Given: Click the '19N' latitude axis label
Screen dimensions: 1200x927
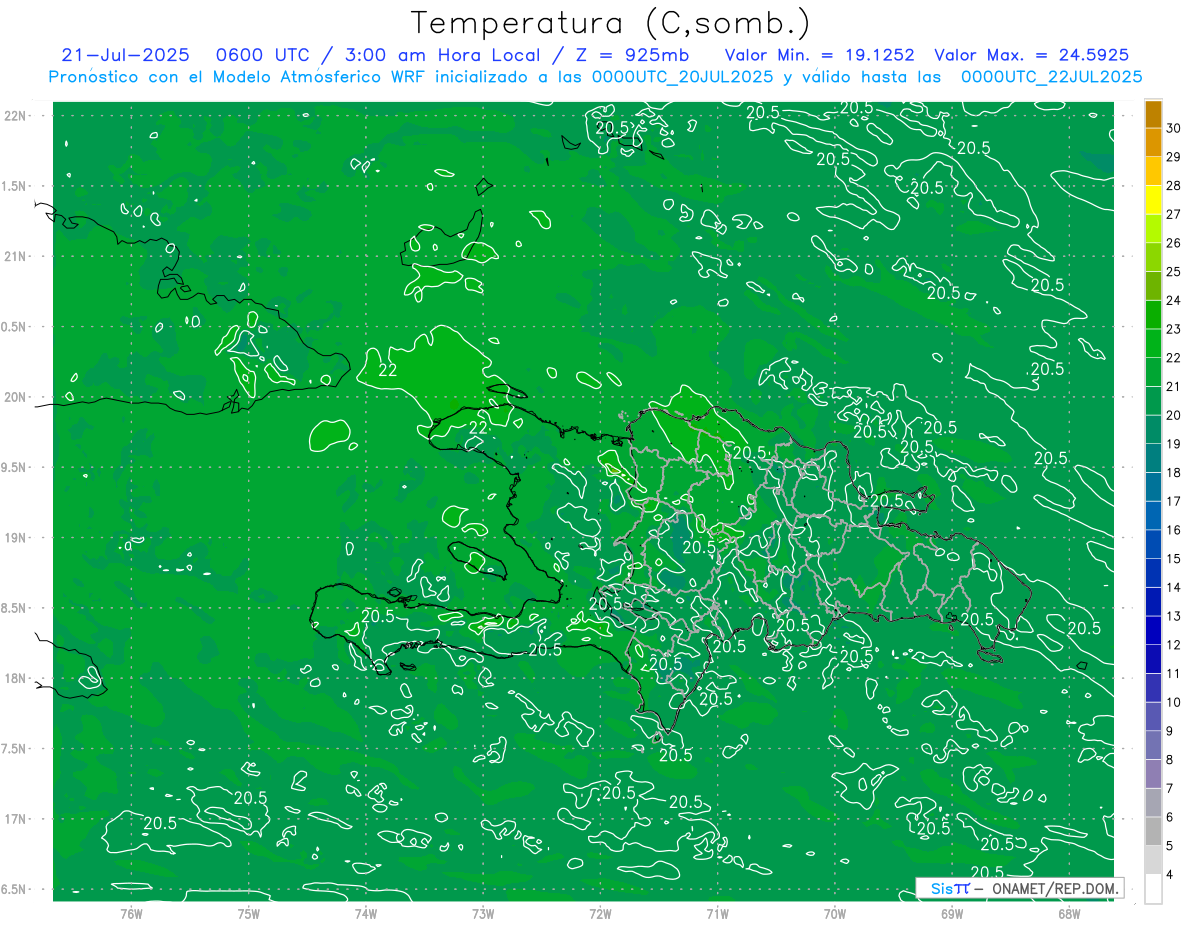Looking at the screenshot, I should pyautogui.click(x=17, y=537).
